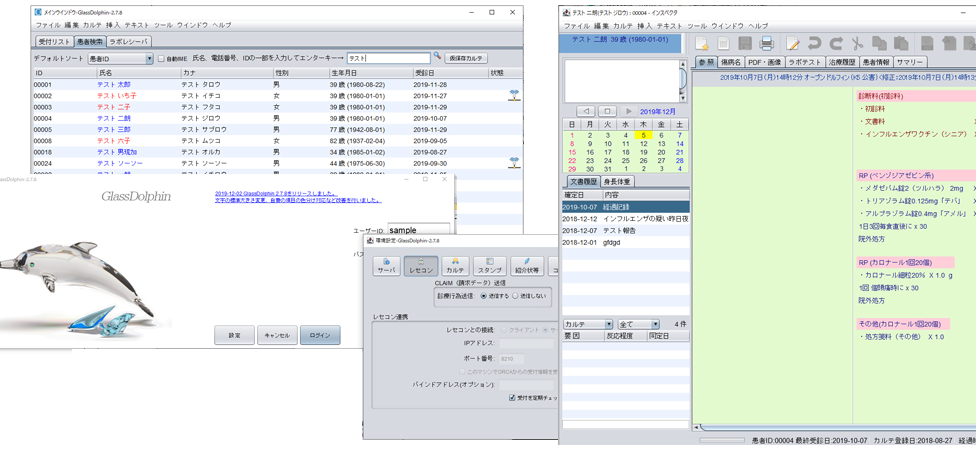976x450 pixels.
Task: Click the redo arrow icon in Inspector toolbar
Action: 836,43
